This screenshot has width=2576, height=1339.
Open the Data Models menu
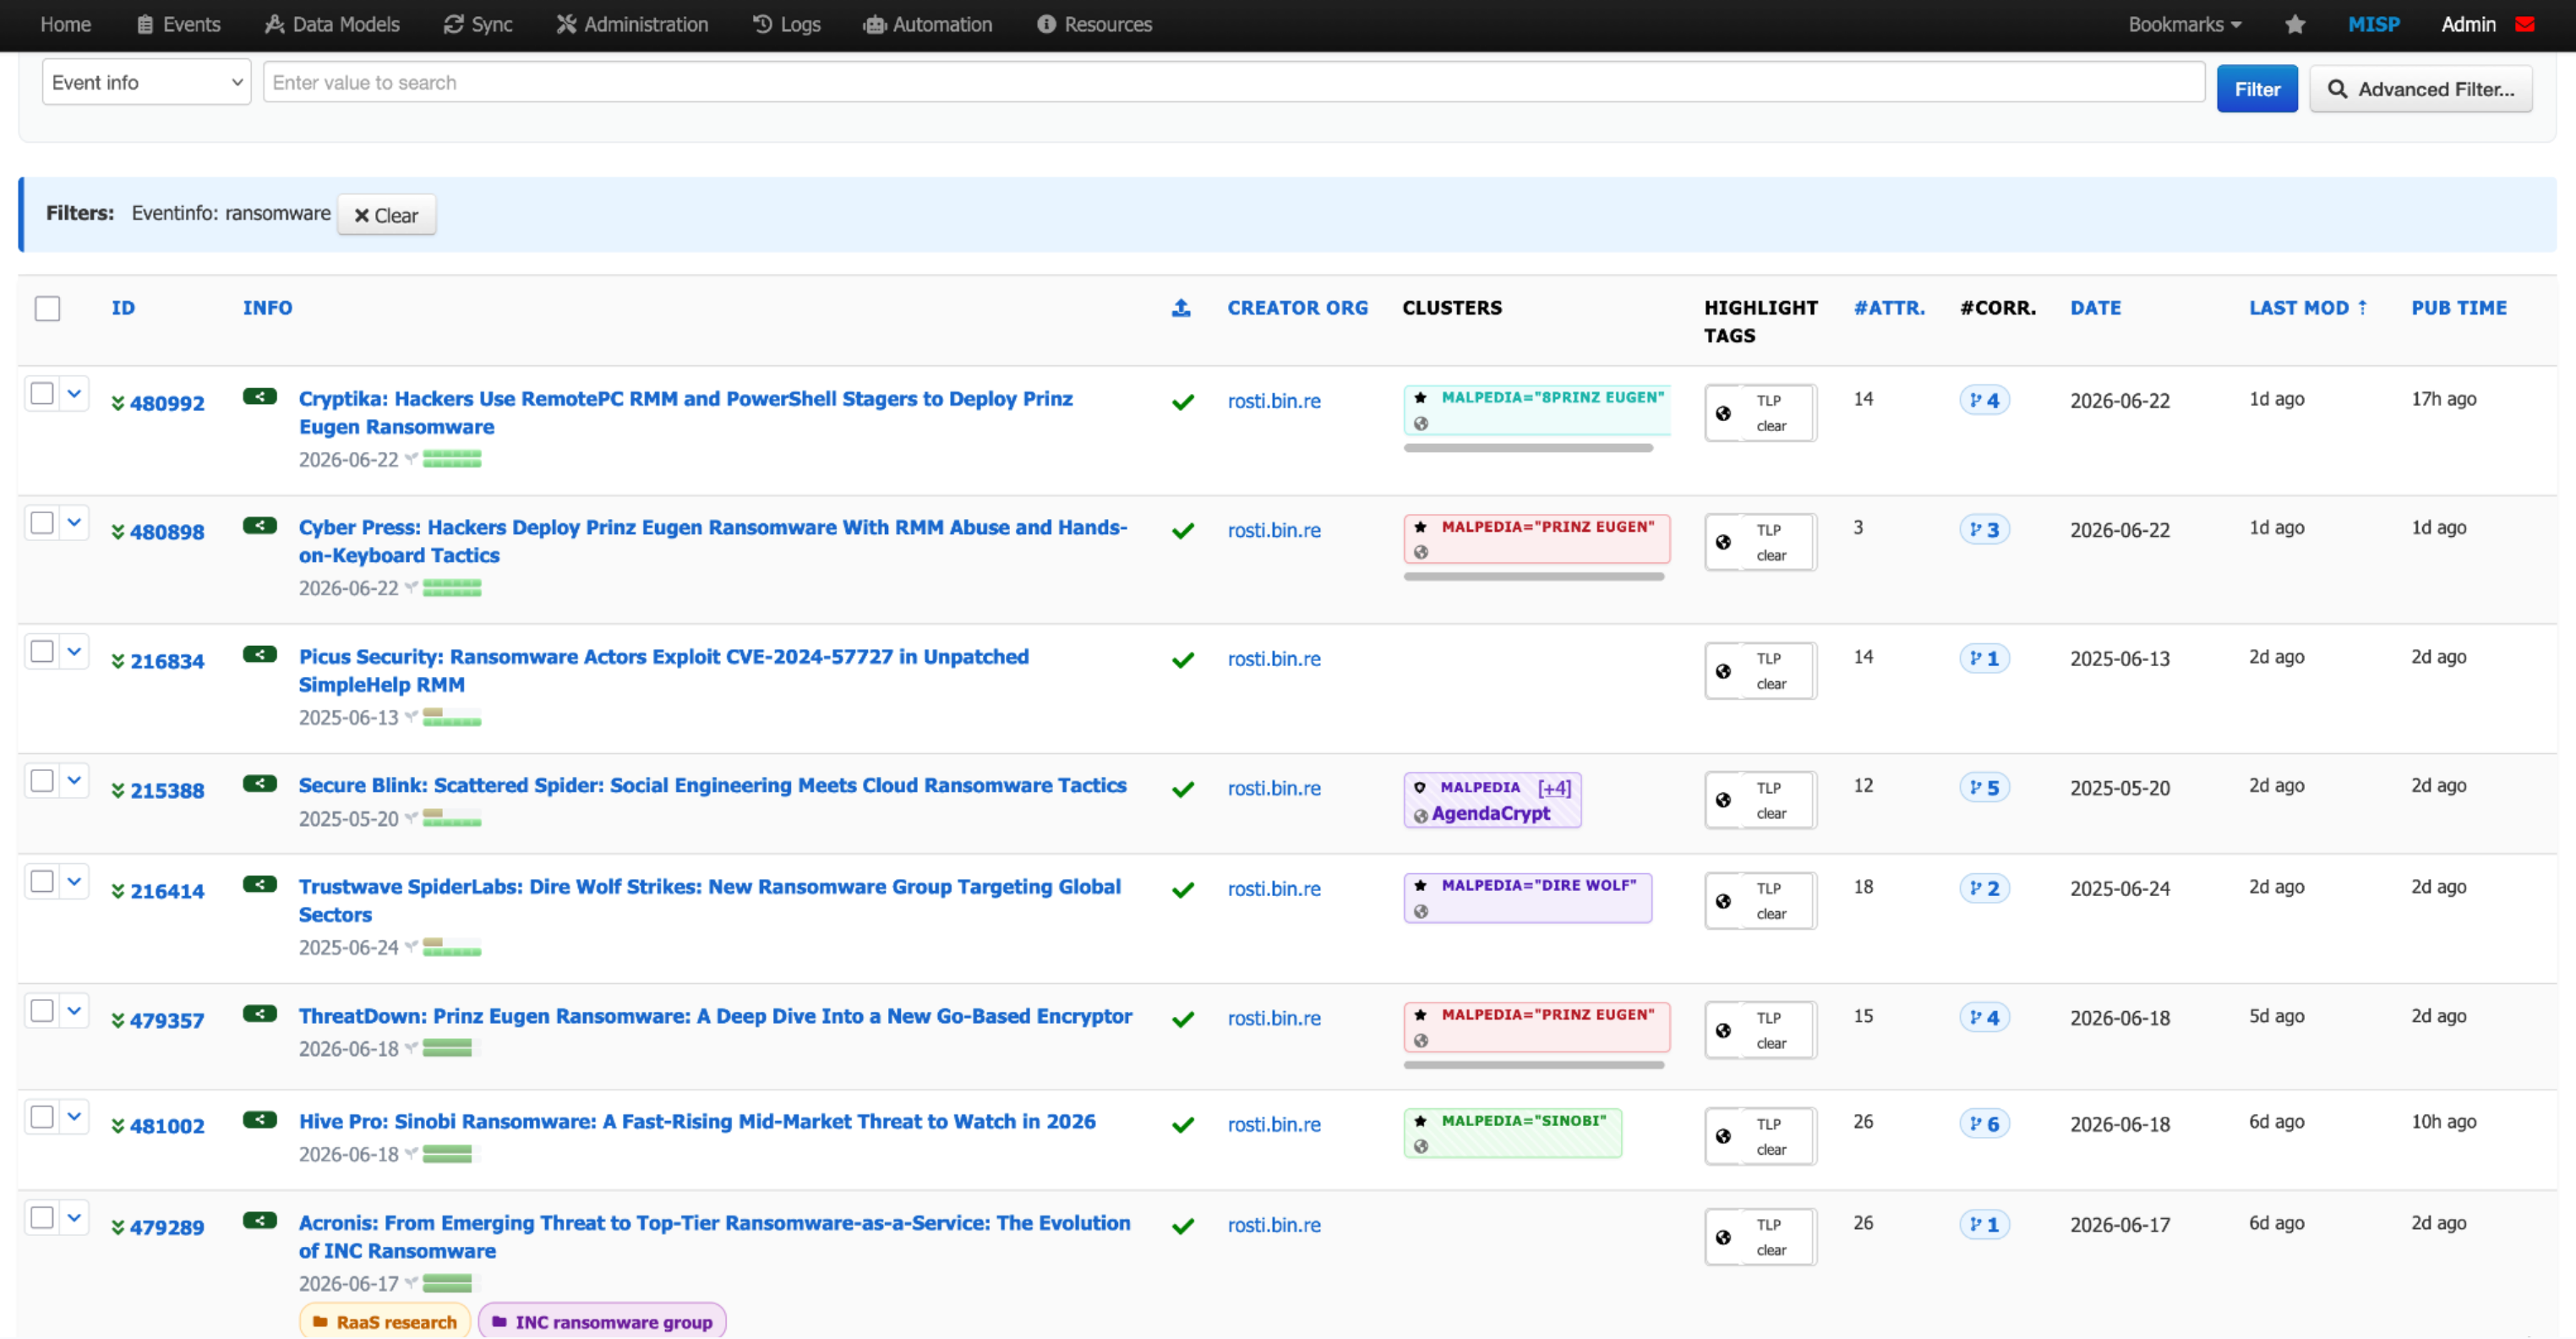click(x=332, y=24)
